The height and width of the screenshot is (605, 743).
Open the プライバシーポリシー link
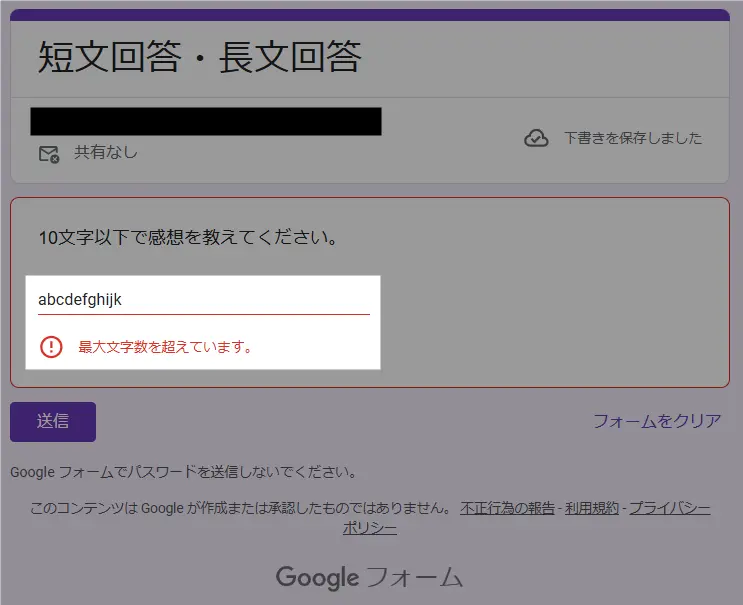(669, 508)
